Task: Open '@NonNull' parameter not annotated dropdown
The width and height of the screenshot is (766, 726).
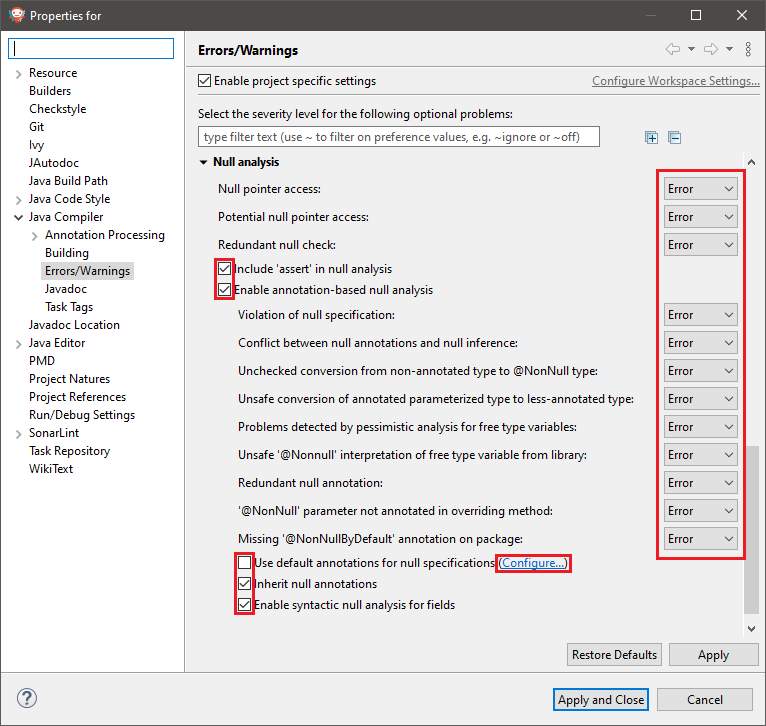Action: [x=701, y=511]
